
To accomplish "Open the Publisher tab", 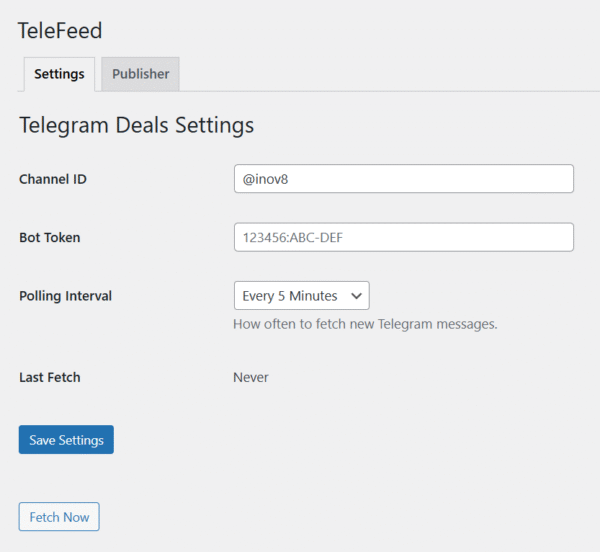I will tap(140, 74).
